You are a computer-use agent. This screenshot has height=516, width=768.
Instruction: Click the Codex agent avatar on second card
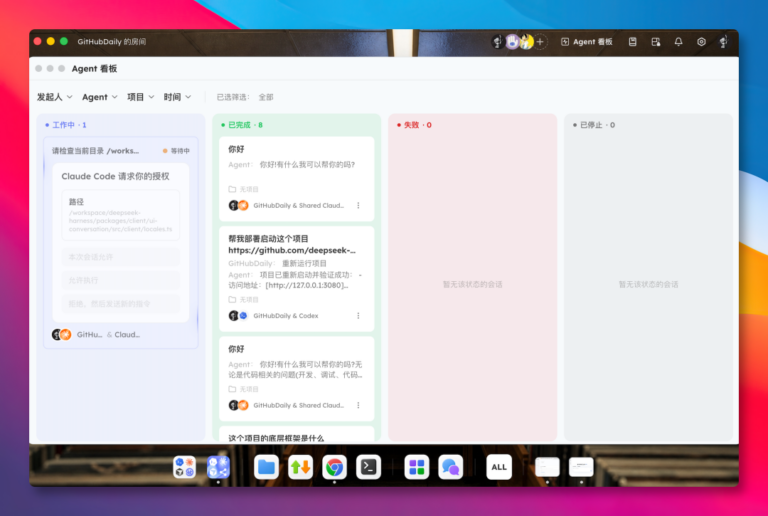click(x=243, y=316)
